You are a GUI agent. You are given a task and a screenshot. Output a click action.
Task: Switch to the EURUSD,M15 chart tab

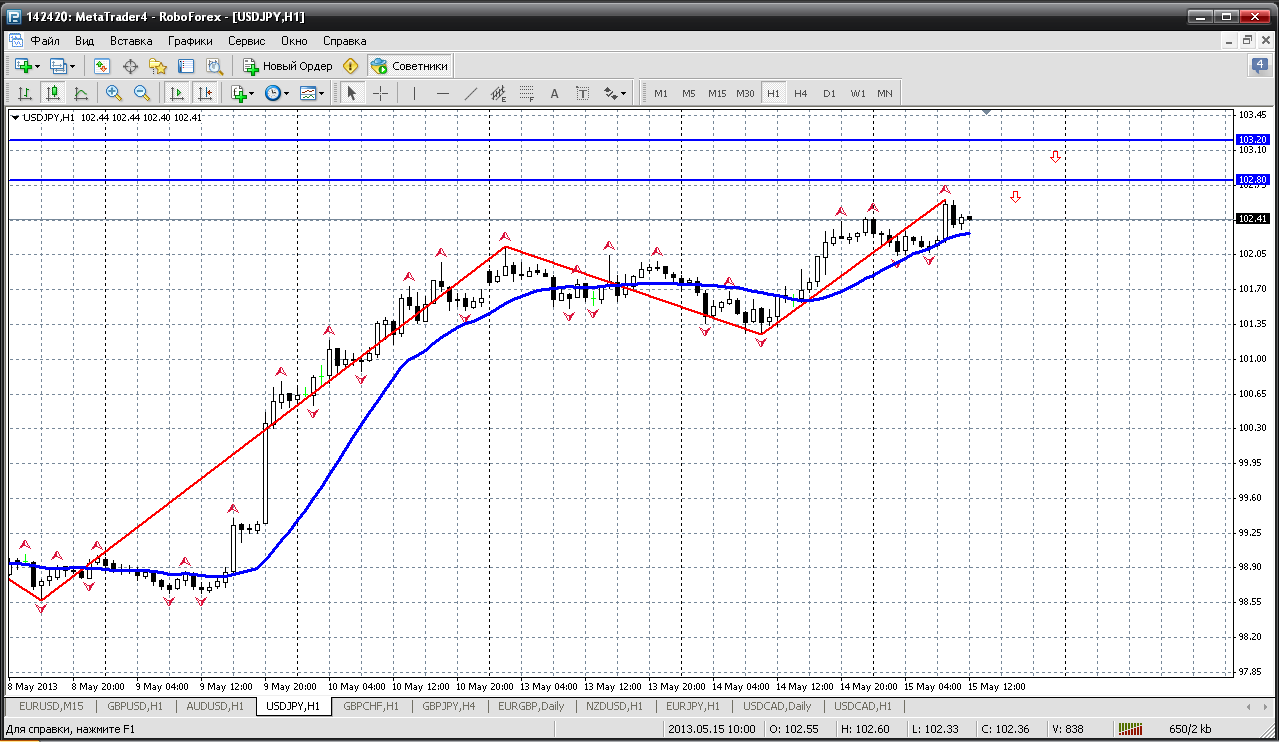coord(51,706)
